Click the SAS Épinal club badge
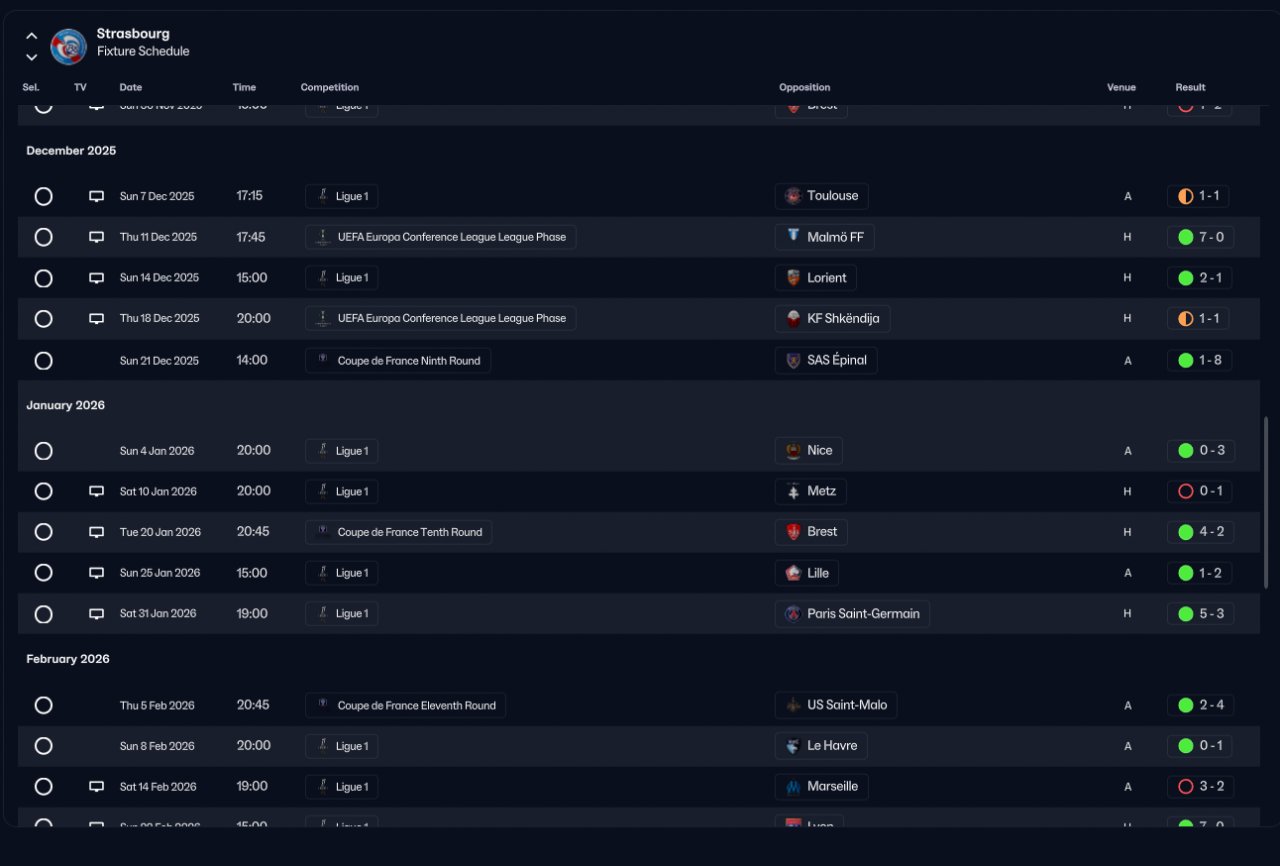The height and width of the screenshot is (866, 1280). pyautogui.click(x=793, y=360)
